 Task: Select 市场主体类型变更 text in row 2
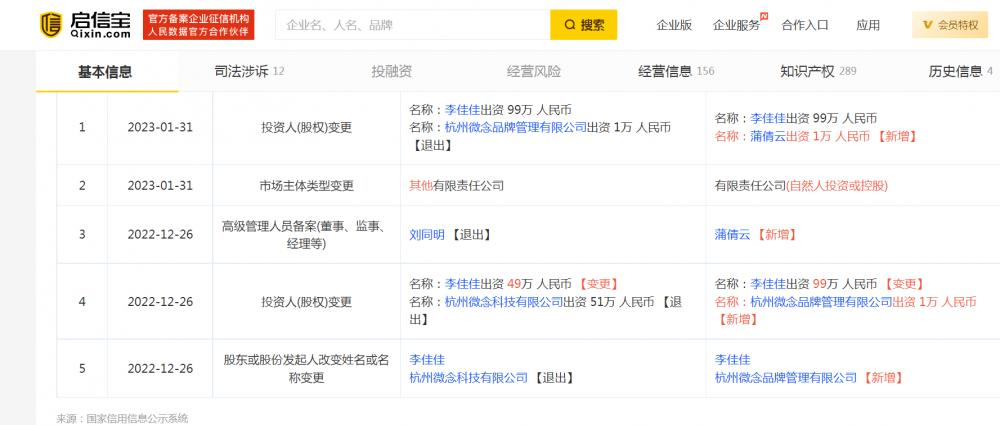[306, 186]
